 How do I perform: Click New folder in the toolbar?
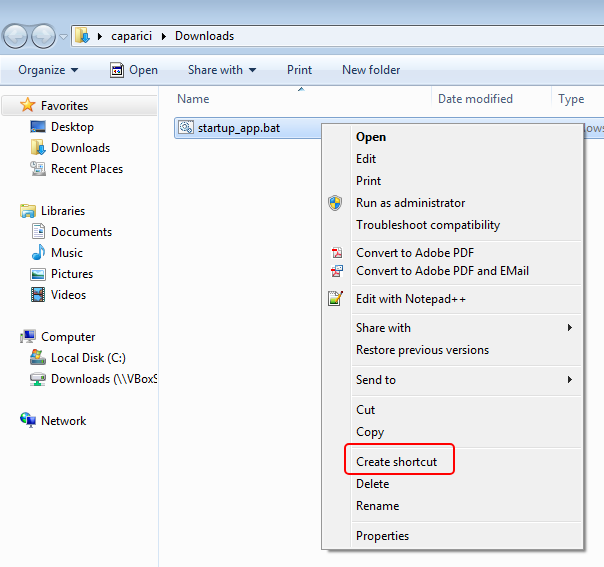pos(371,70)
